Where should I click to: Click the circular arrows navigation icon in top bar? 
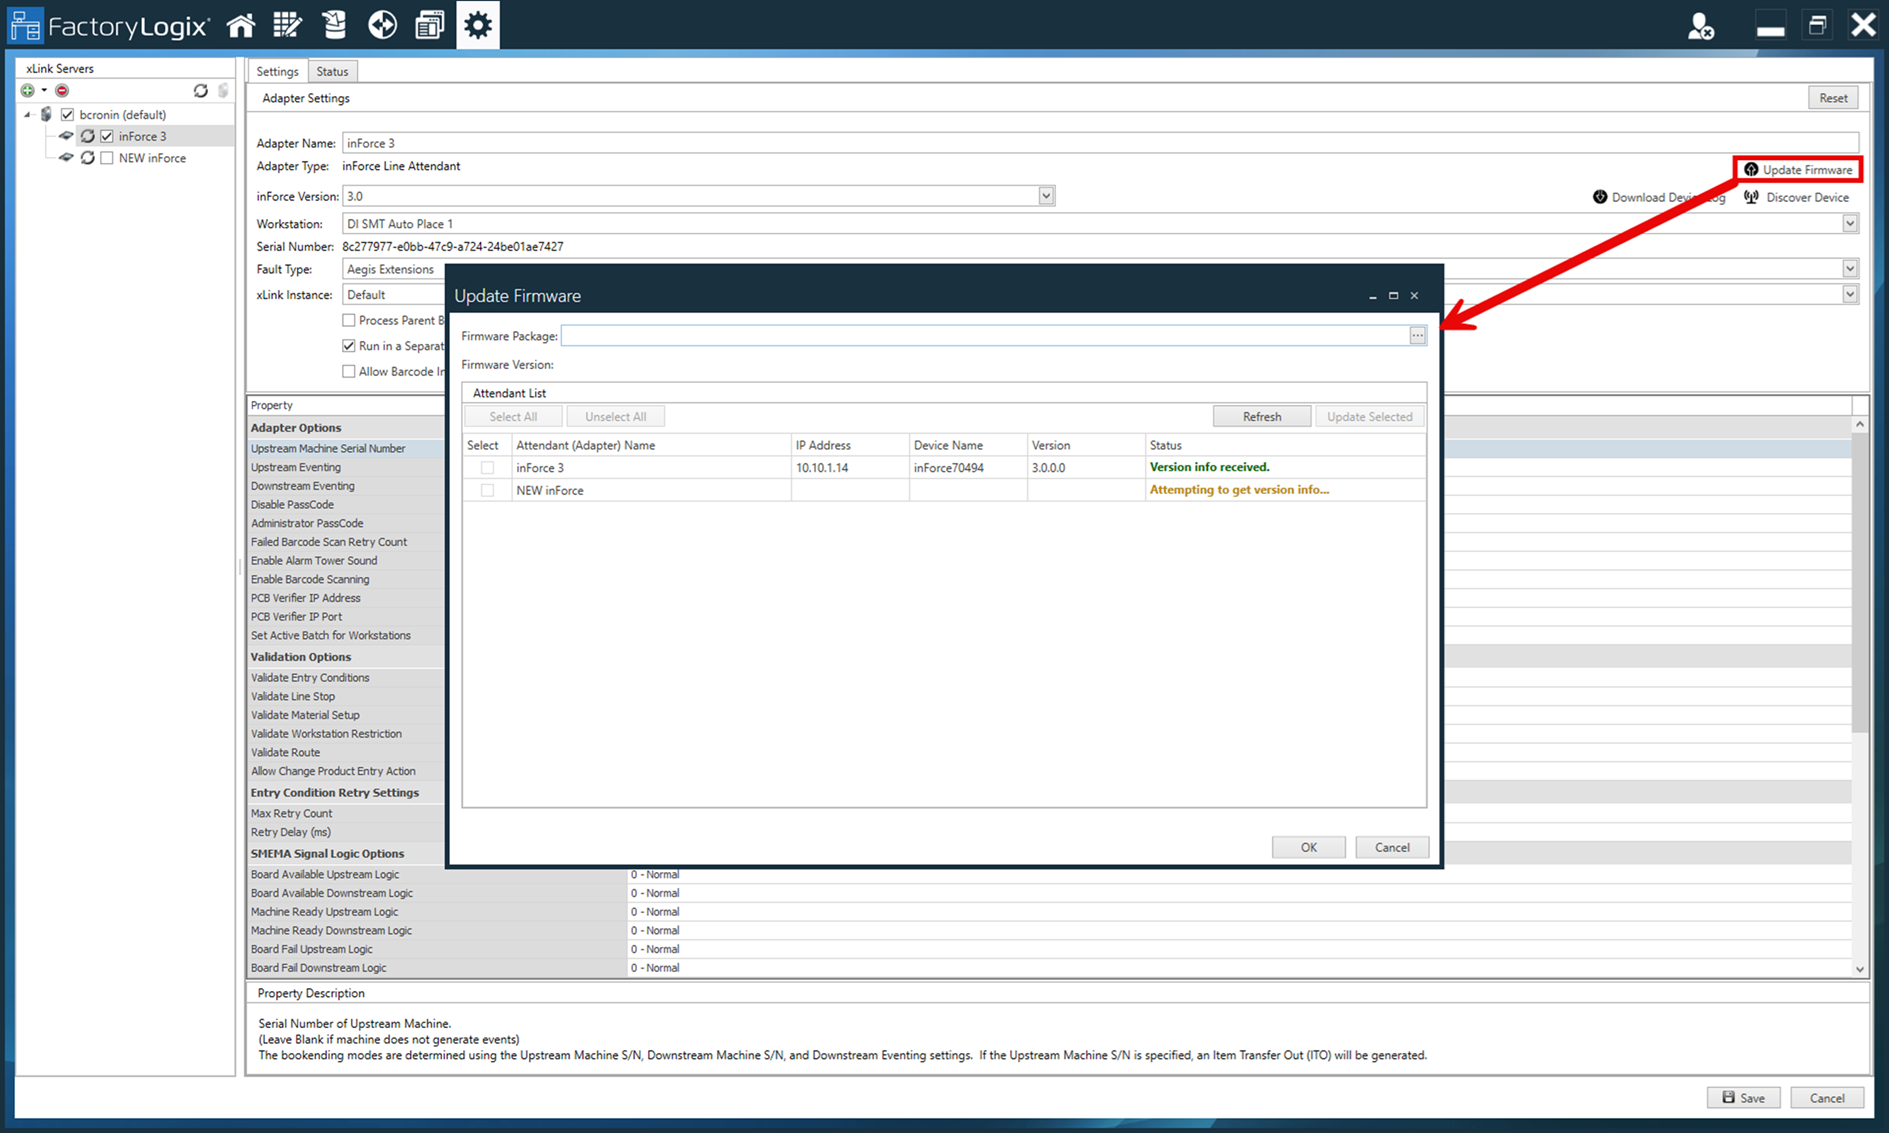(x=382, y=25)
